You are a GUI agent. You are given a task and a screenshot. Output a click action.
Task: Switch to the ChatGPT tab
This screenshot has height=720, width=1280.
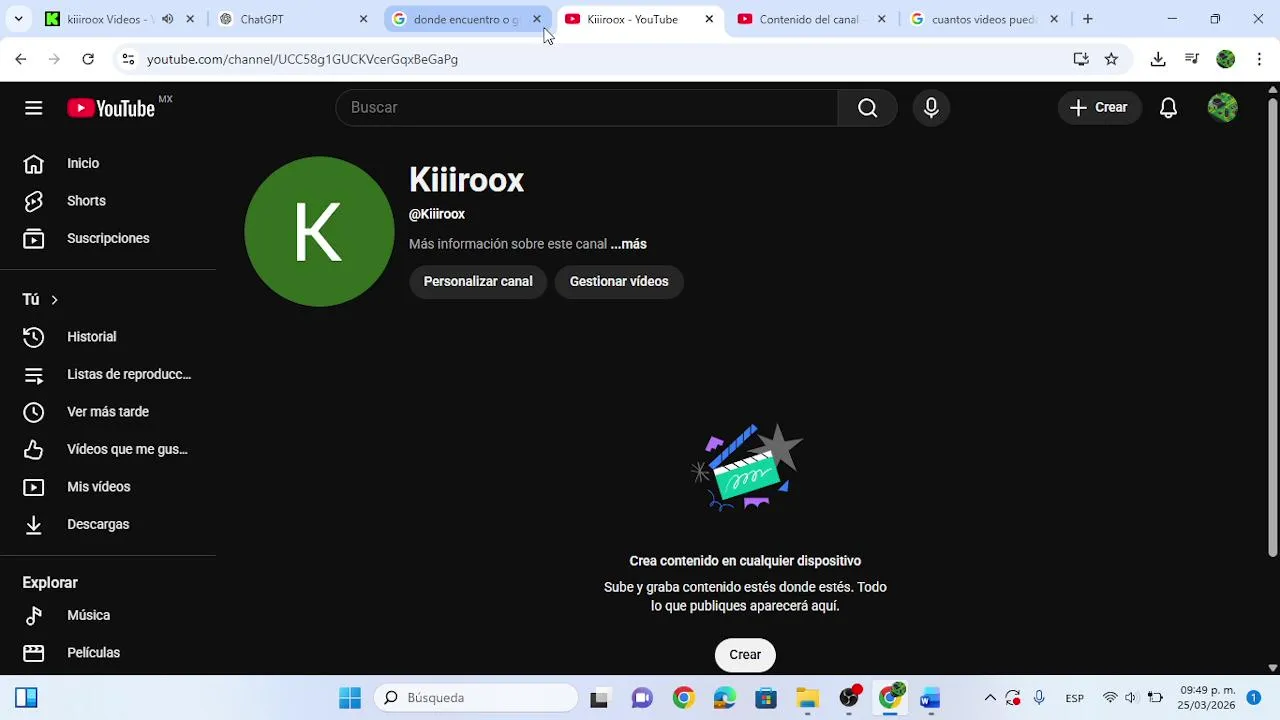293,19
